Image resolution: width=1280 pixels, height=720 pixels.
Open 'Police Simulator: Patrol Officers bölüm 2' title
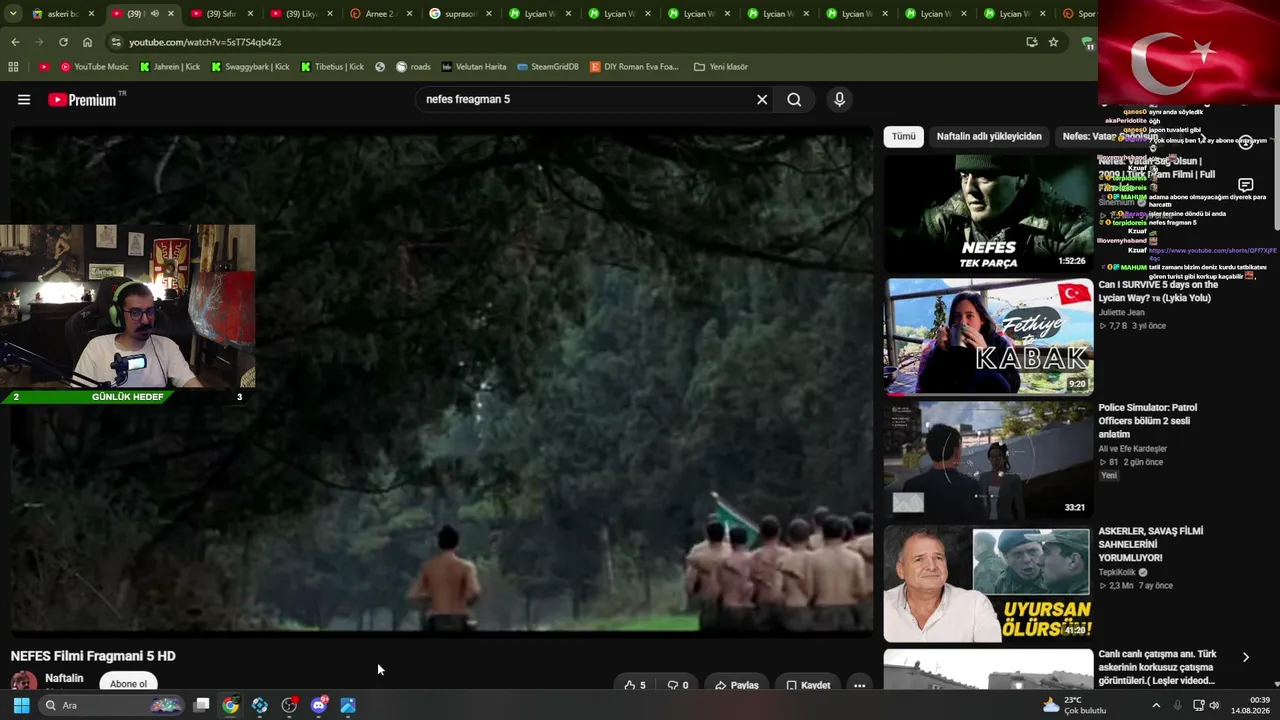click(x=1148, y=421)
